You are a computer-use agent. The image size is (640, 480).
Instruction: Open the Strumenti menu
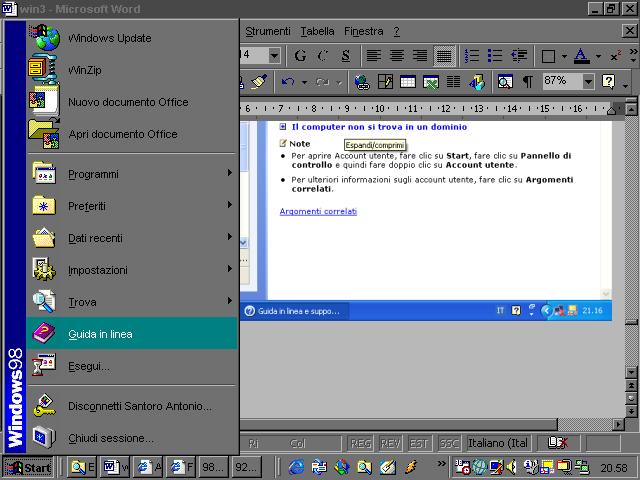[268, 31]
